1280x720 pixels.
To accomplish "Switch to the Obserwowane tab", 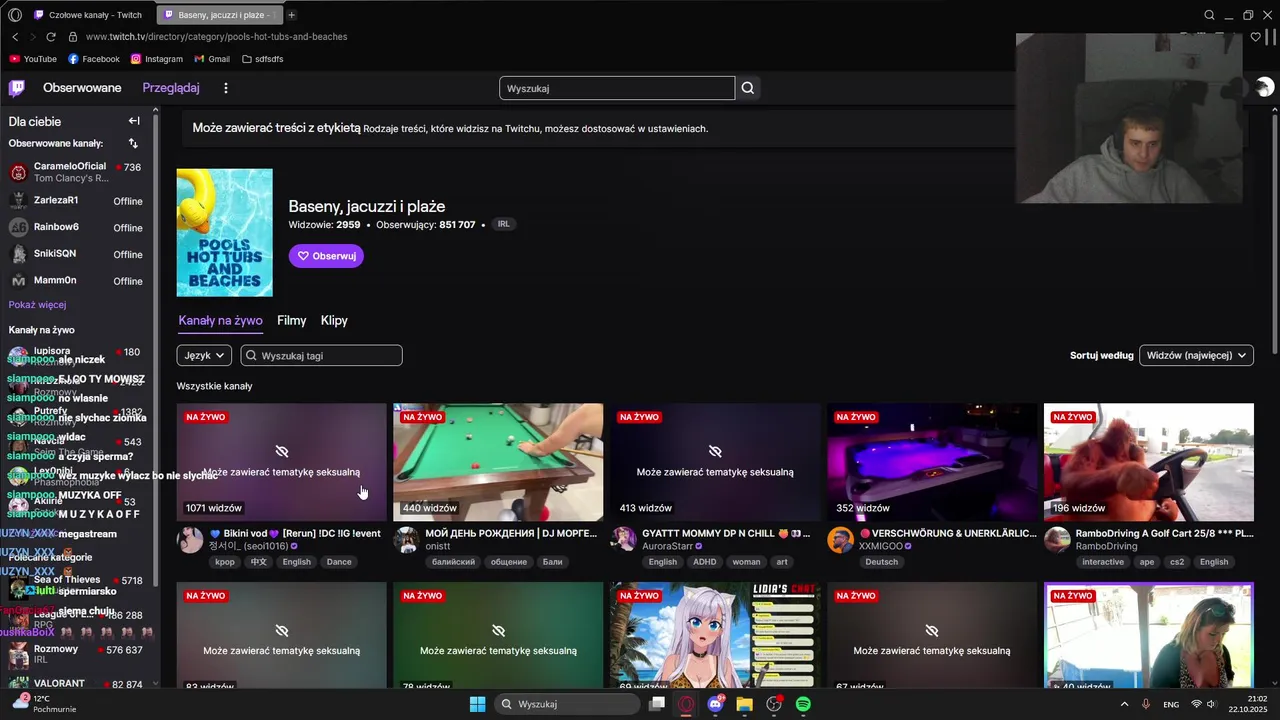I will coord(82,88).
